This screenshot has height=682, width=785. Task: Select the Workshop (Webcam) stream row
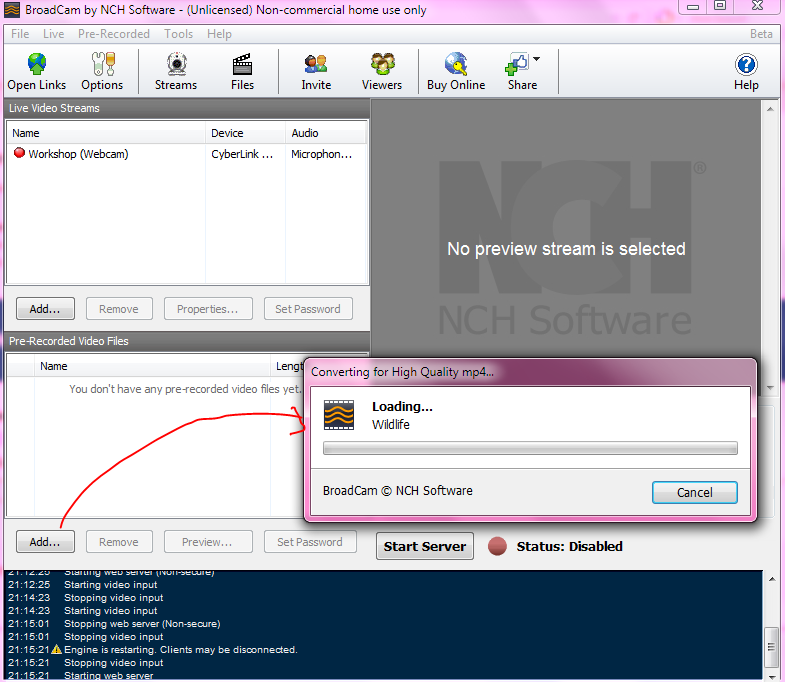click(x=186, y=154)
